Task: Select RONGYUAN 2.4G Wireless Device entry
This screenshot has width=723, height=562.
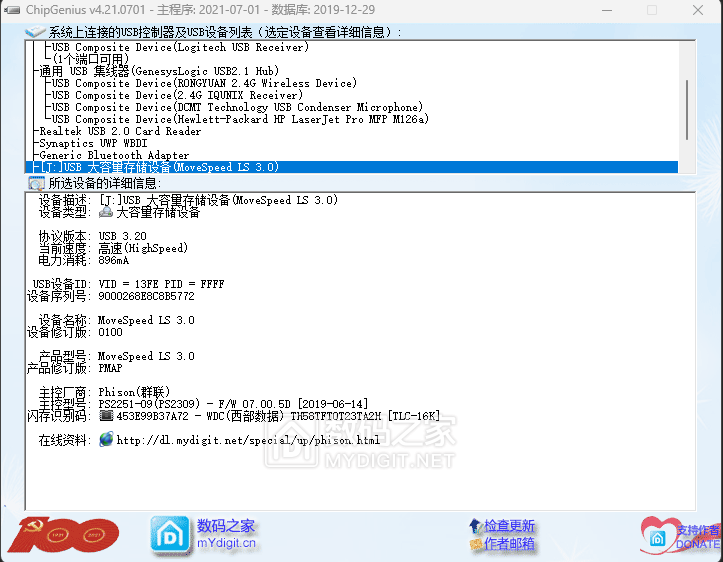Action: 204,83
